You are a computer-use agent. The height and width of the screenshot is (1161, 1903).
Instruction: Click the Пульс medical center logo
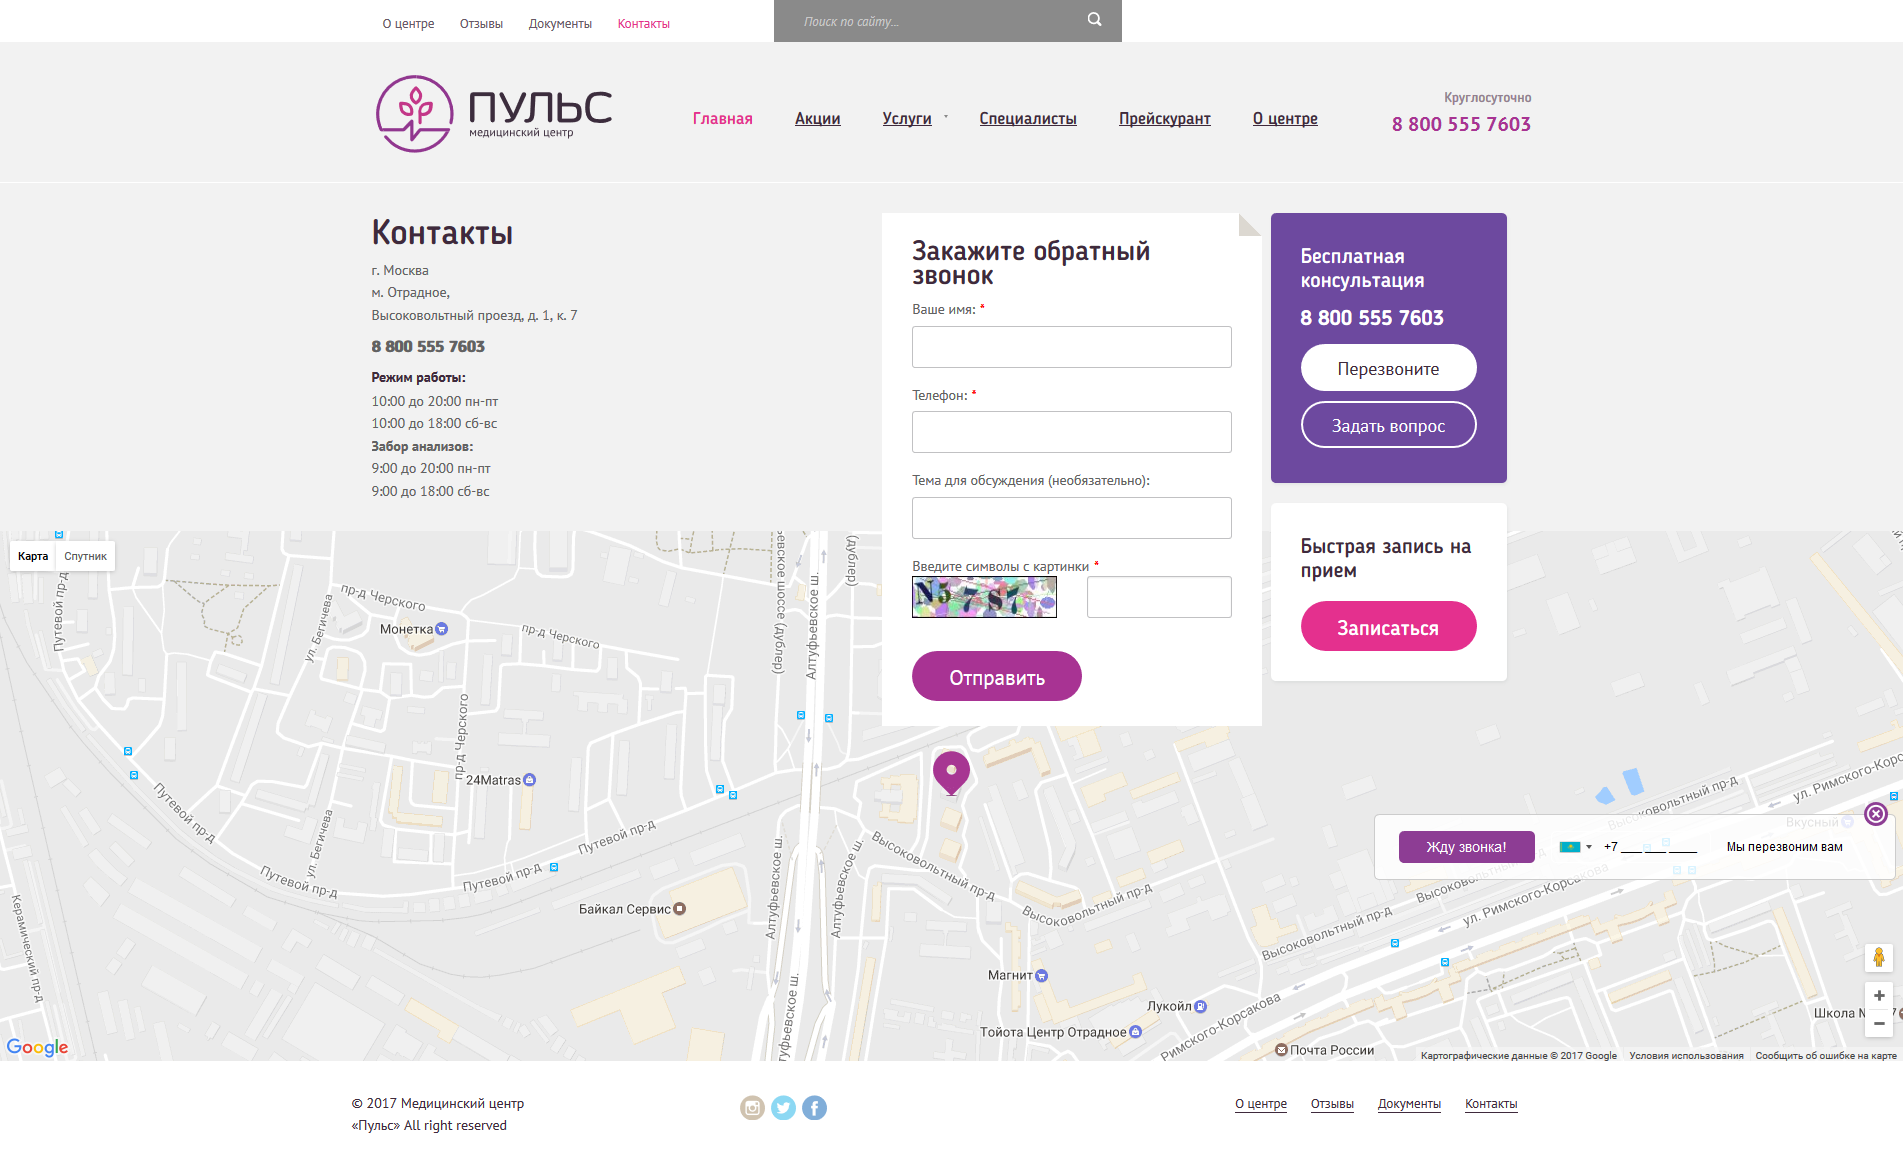494,113
